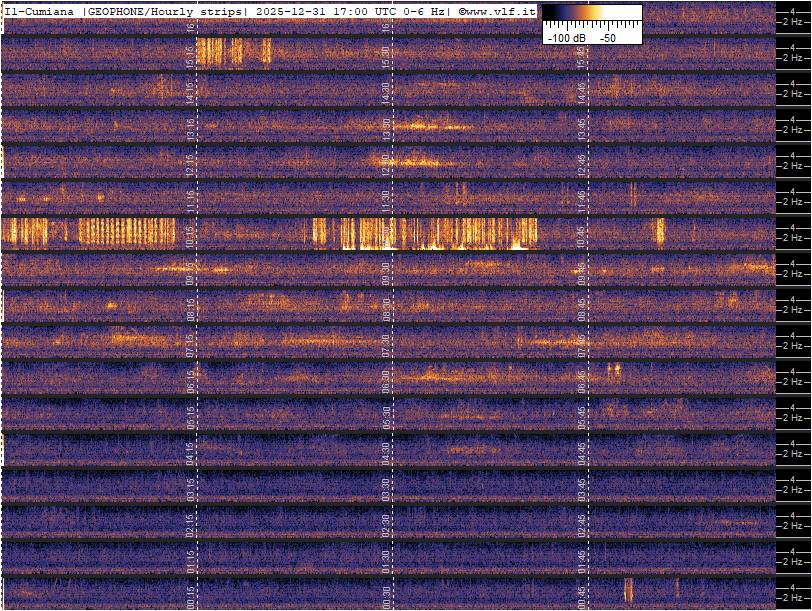Select the 04:15 time marker
The height and width of the screenshot is (611, 812).
(191, 452)
